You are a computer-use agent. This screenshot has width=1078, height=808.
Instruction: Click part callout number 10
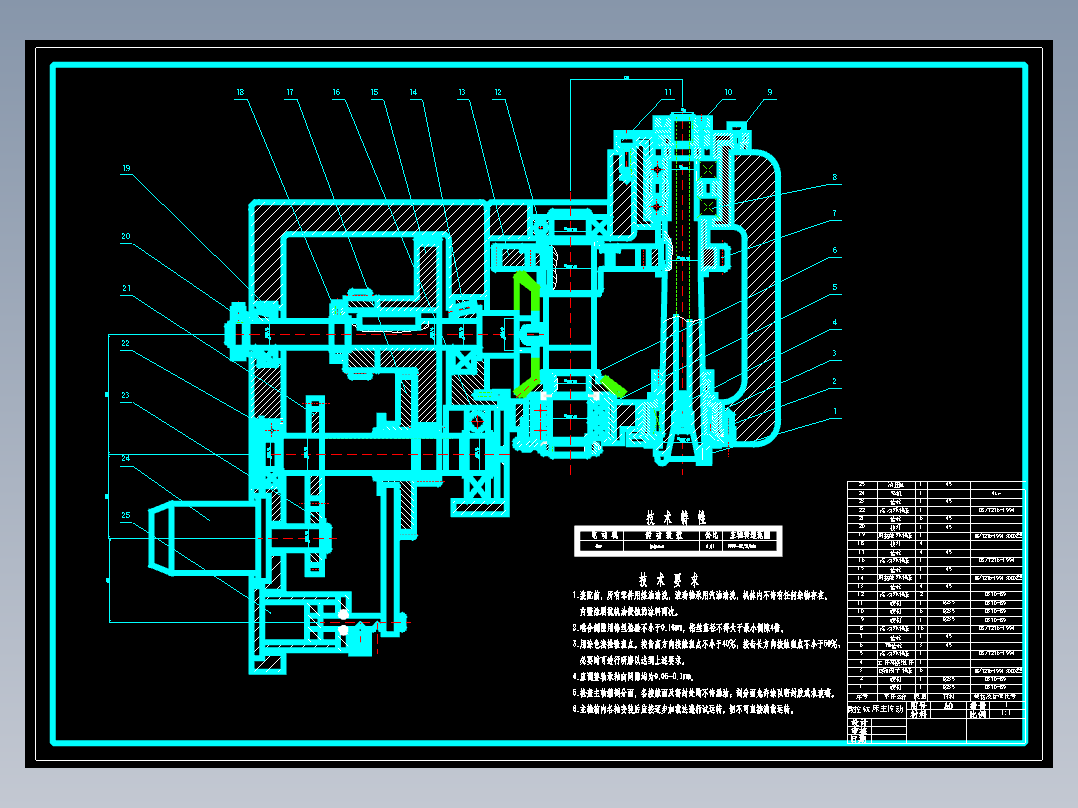pyautogui.click(x=728, y=92)
